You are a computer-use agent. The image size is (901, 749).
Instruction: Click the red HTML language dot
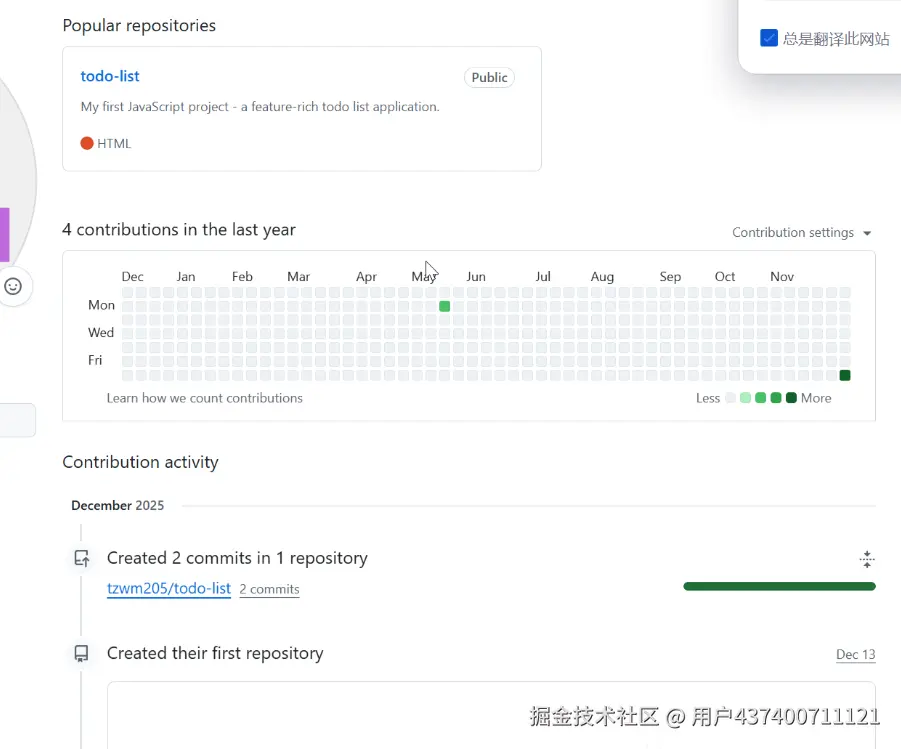(87, 143)
